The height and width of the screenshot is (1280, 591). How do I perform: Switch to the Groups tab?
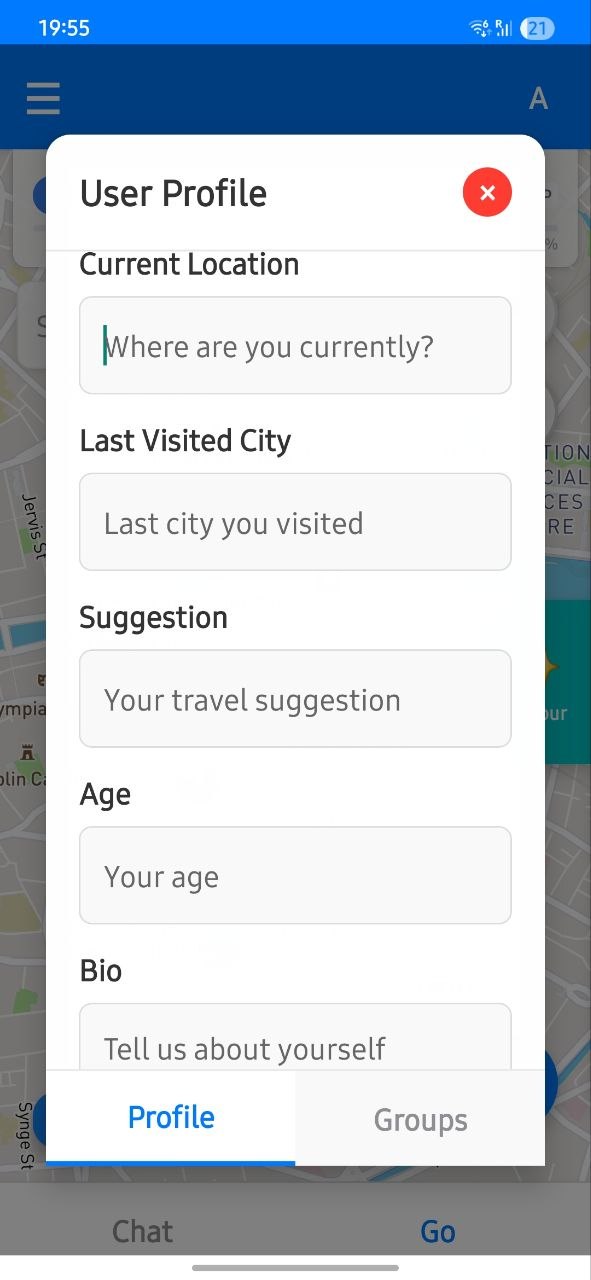(x=420, y=1119)
